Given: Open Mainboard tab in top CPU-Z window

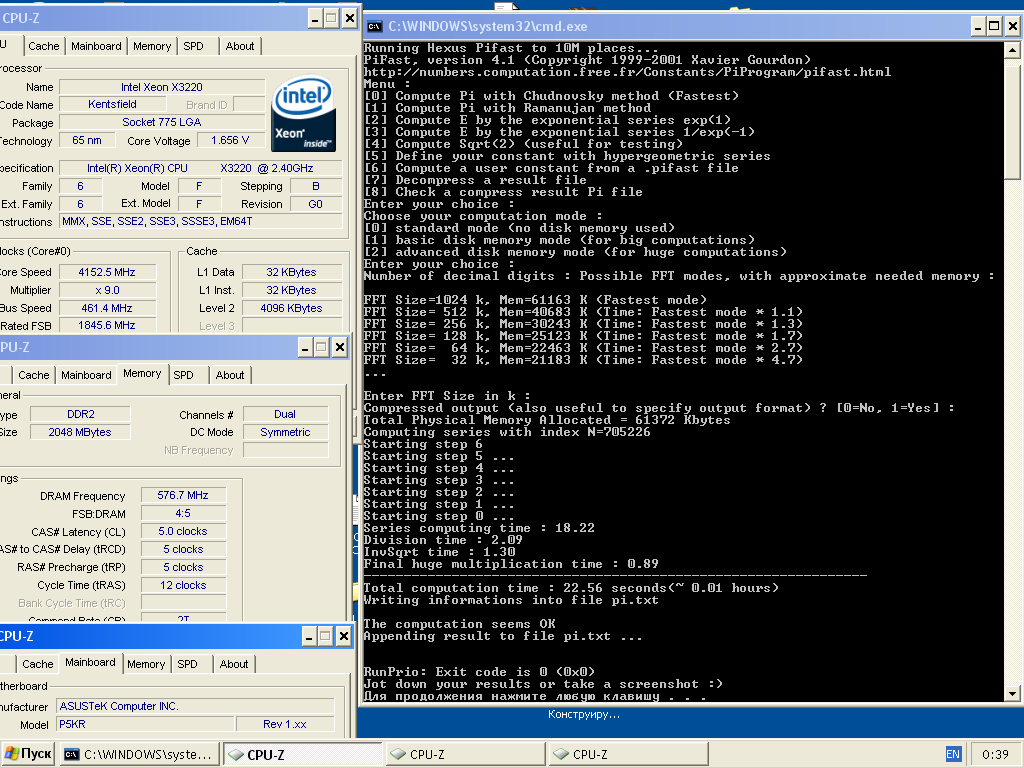Looking at the screenshot, I should pyautogui.click(x=96, y=46).
